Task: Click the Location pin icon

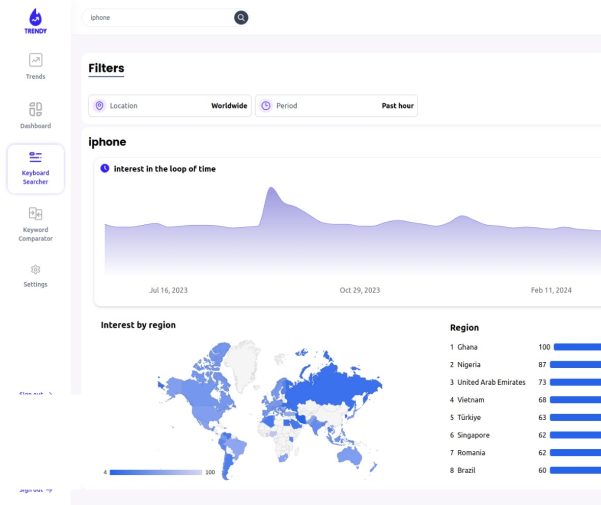Action: [99, 106]
